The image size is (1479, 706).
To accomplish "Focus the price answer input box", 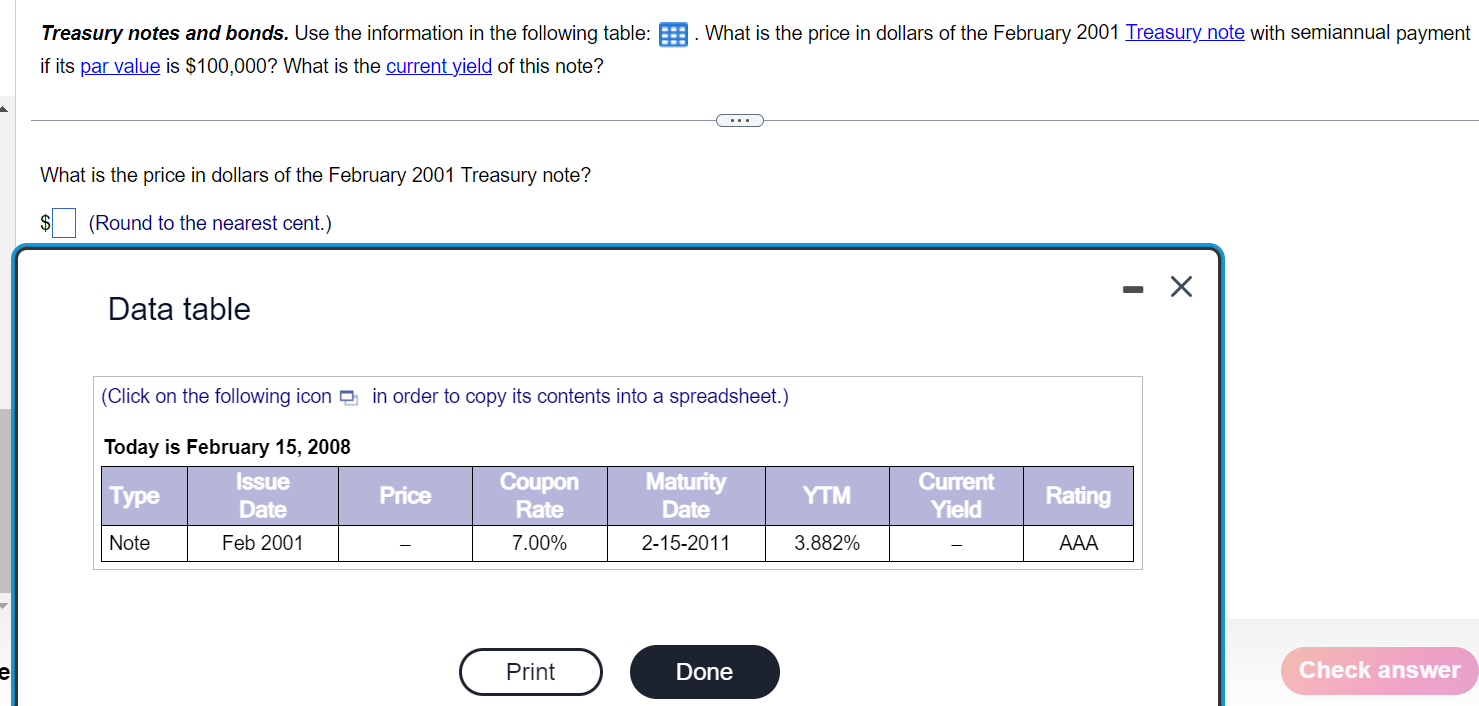I will click(64, 223).
